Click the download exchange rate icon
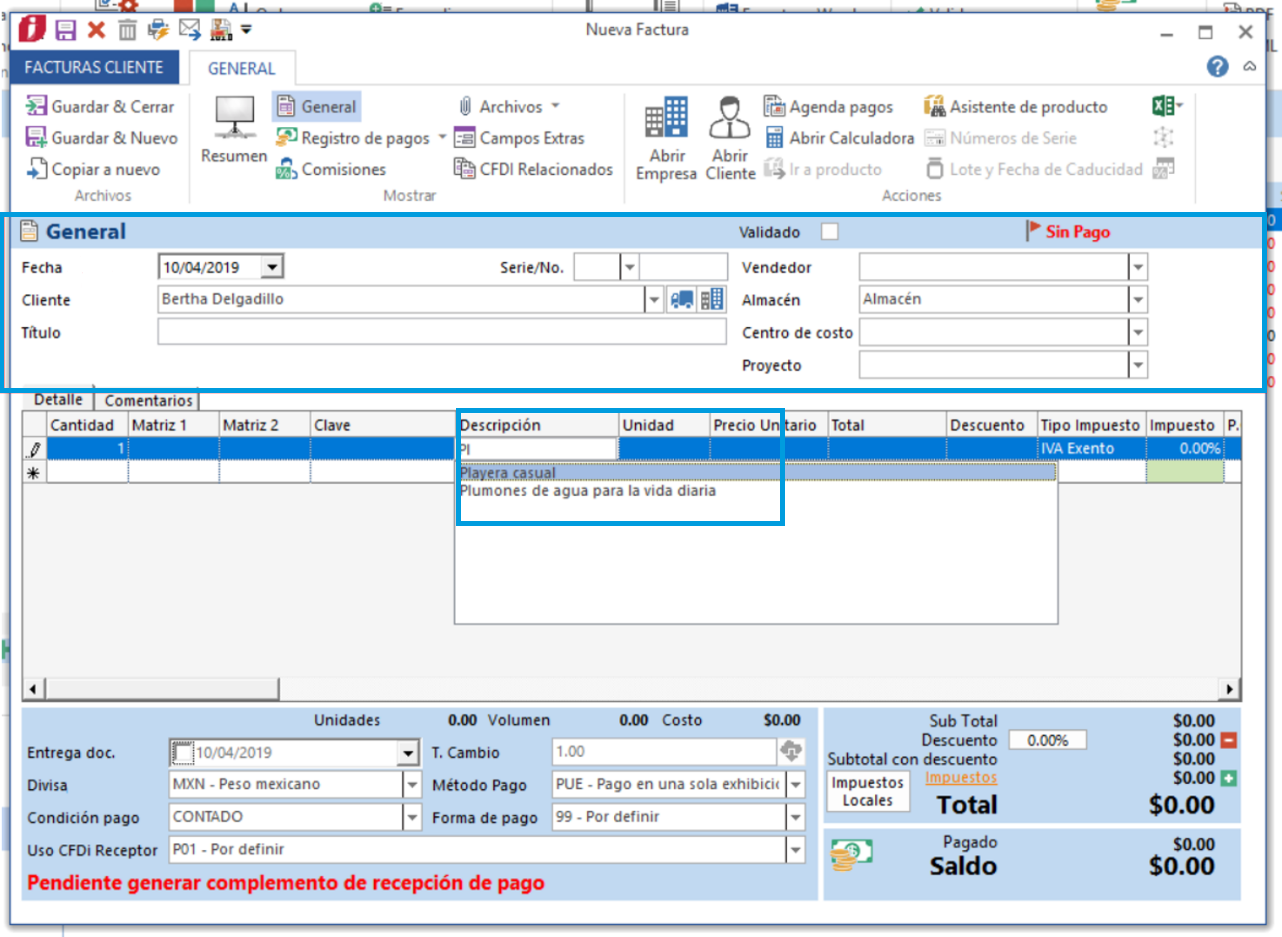The width and height of the screenshot is (1282, 937). click(791, 752)
